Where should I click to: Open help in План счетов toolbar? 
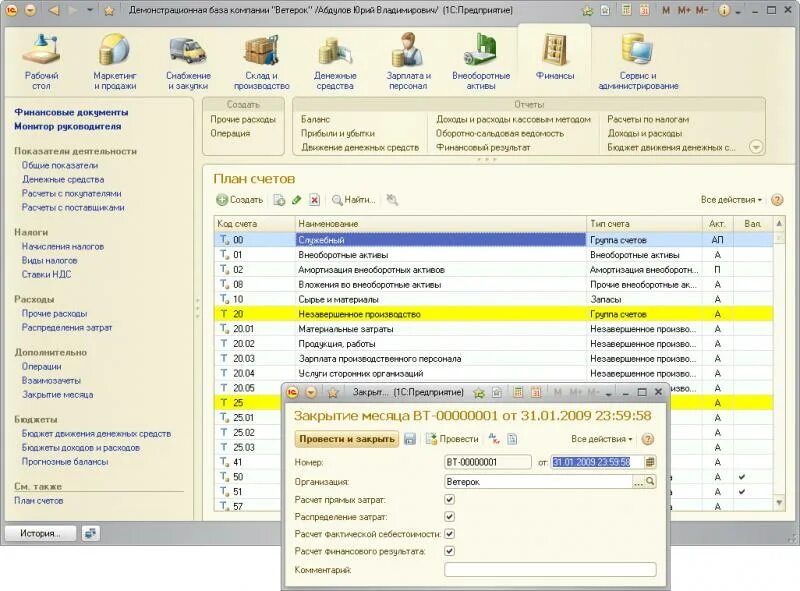point(777,200)
